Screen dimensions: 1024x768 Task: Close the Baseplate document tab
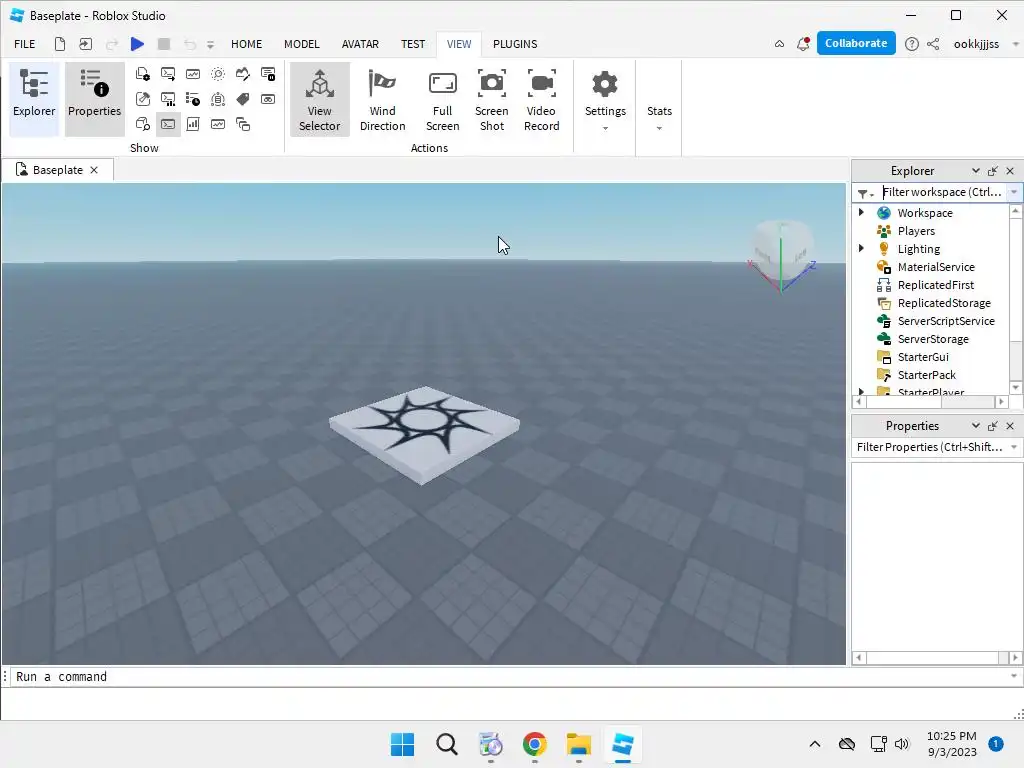point(94,170)
